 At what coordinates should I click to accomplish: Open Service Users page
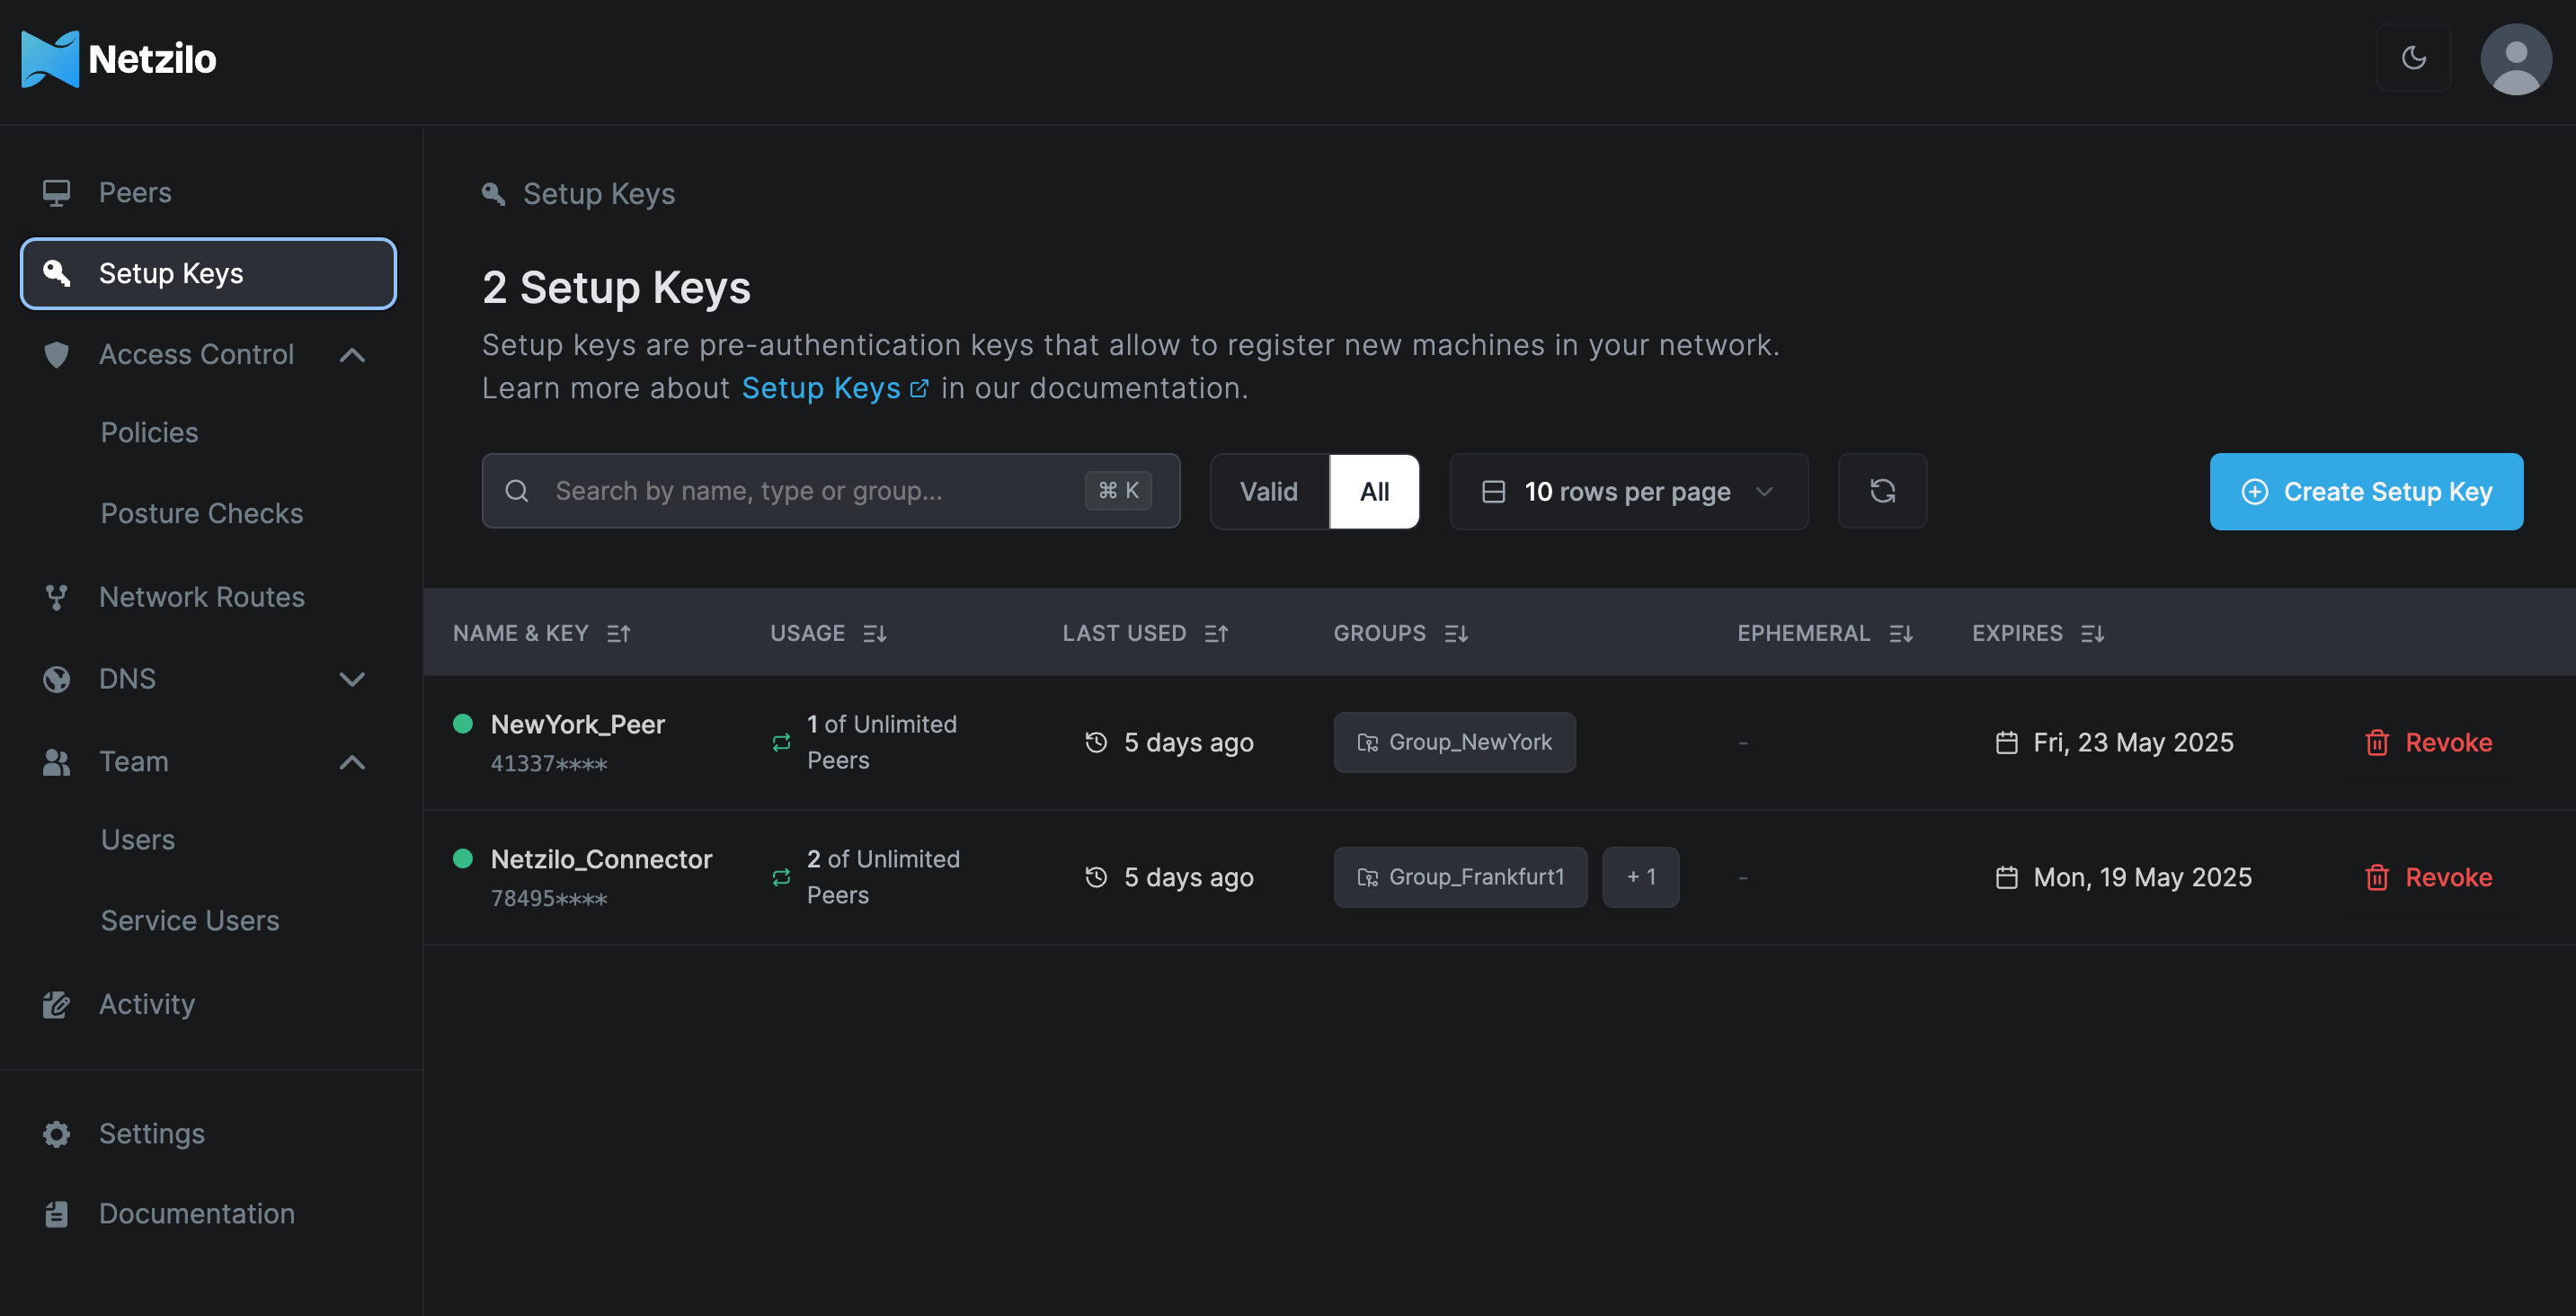tap(190, 920)
